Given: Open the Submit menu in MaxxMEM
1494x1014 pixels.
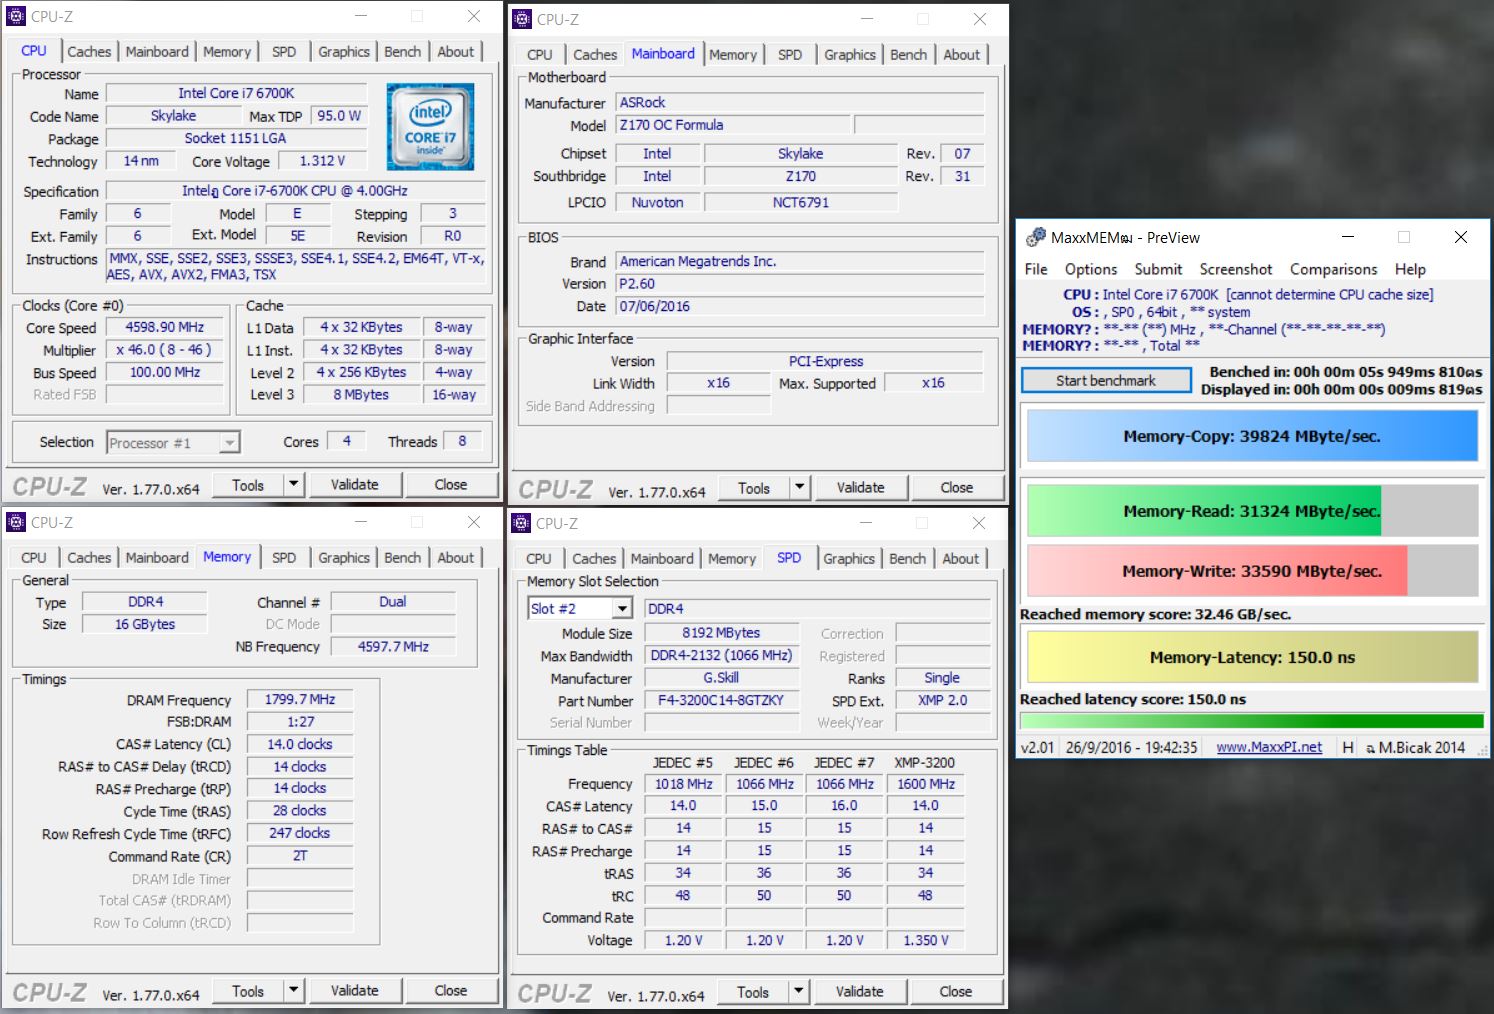Looking at the screenshot, I should pos(1158,269).
